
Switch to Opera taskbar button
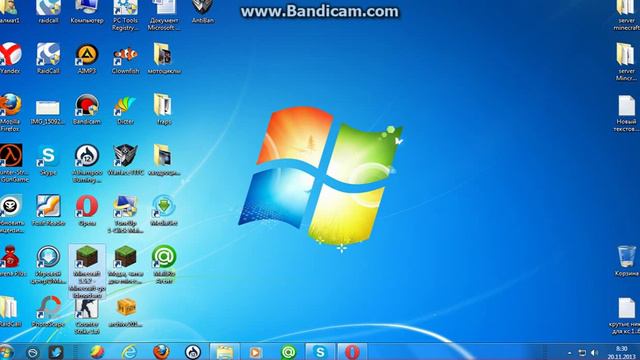click(352, 352)
